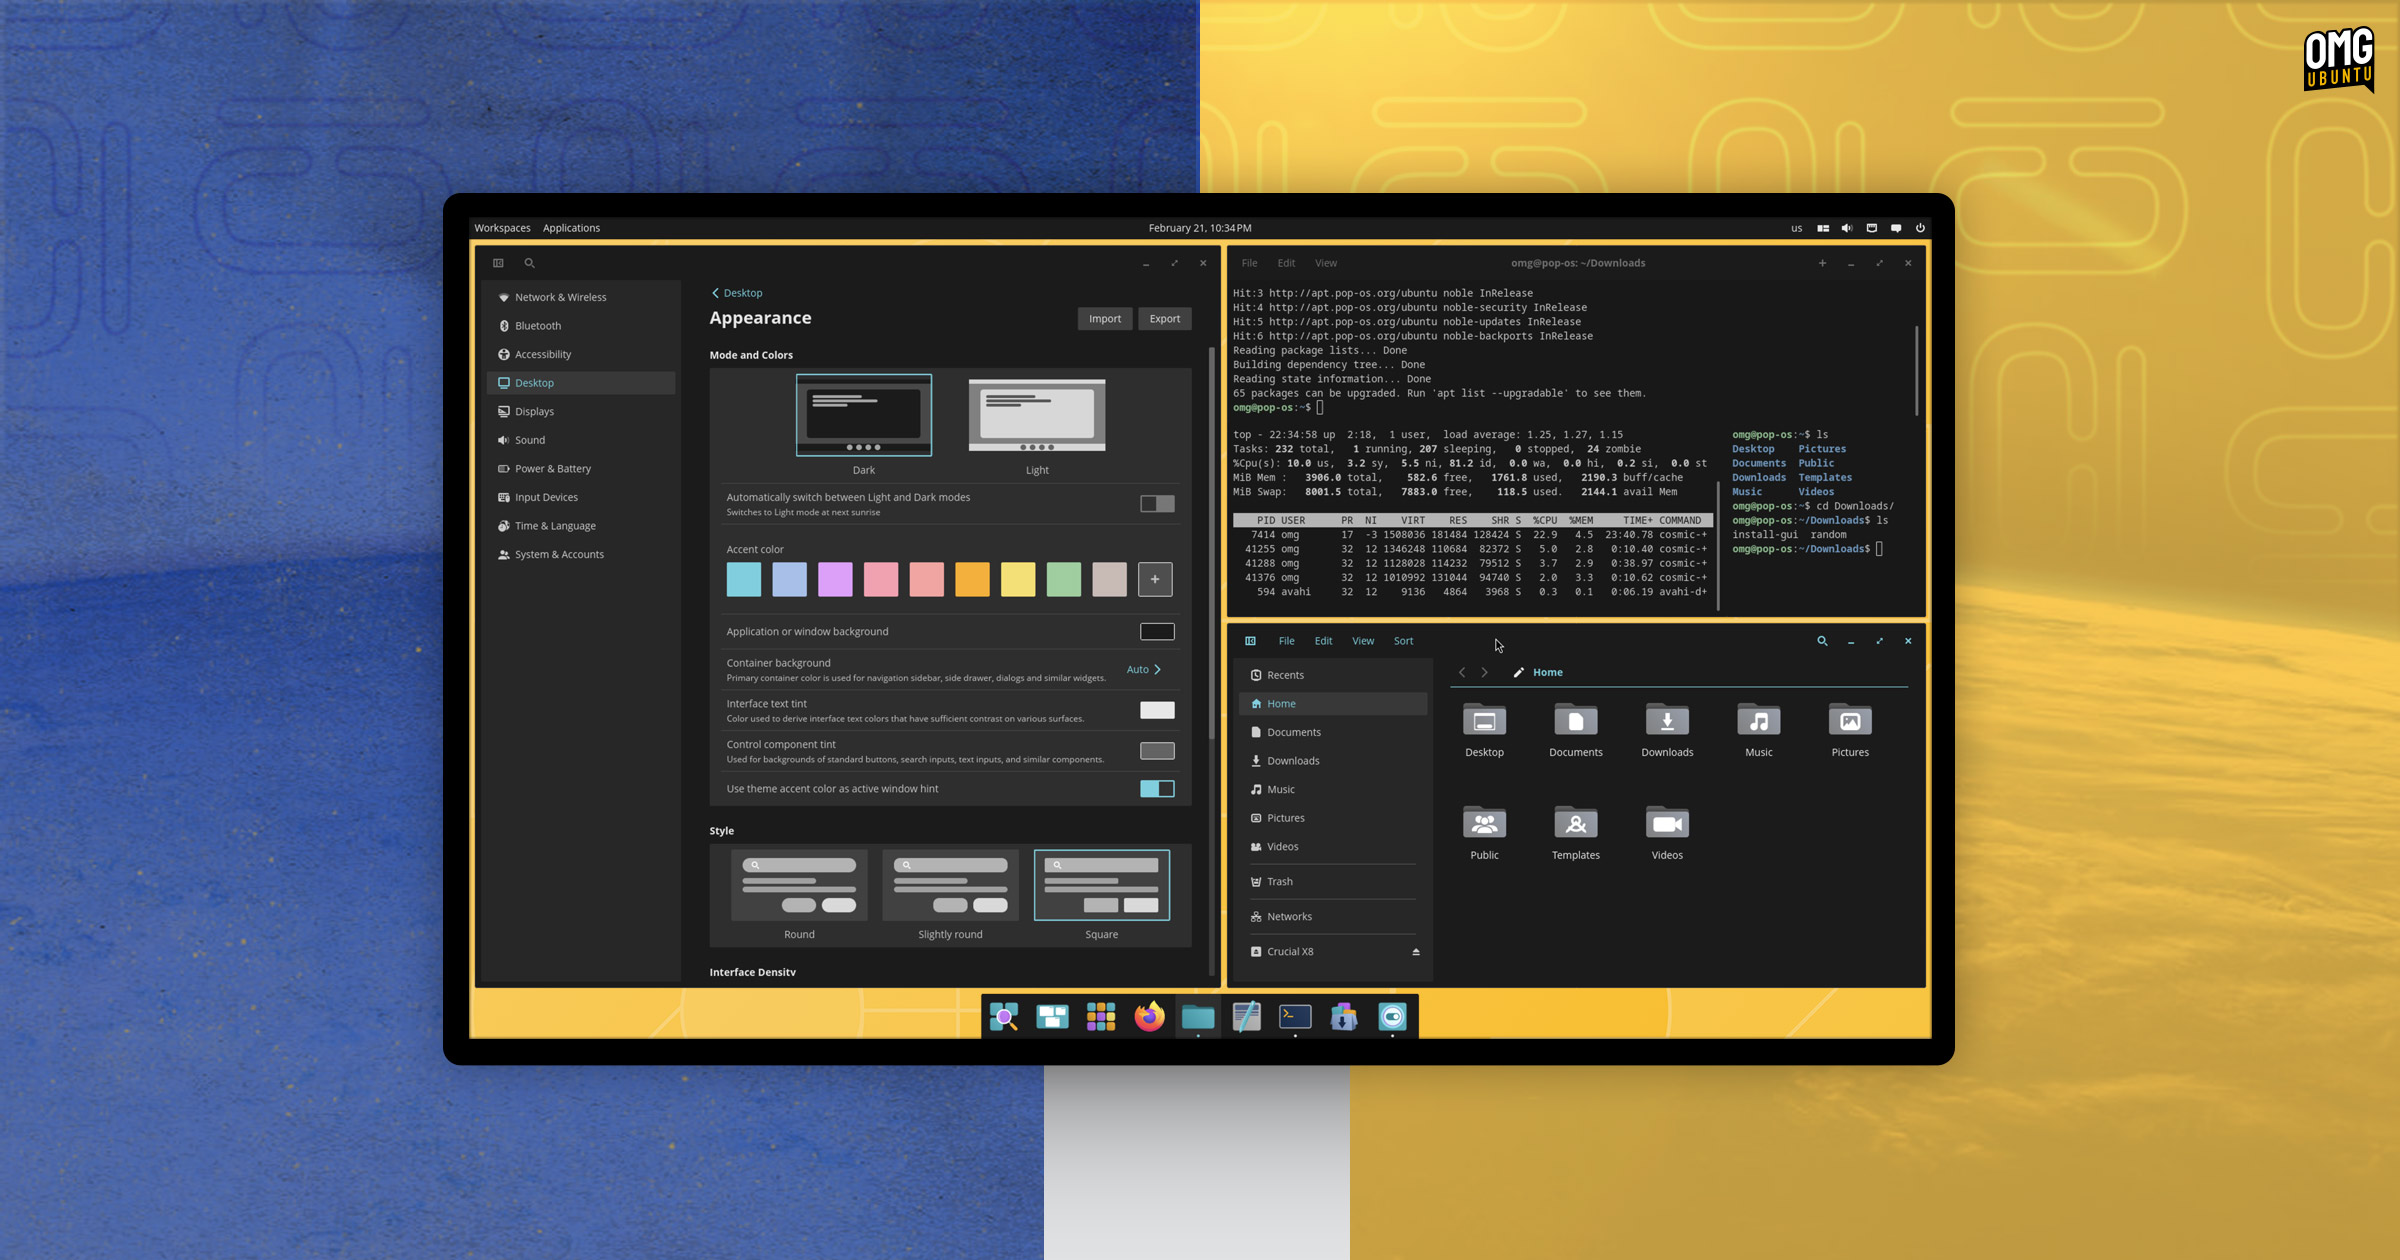Open the Recents section in file manager

(x=1284, y=674)
